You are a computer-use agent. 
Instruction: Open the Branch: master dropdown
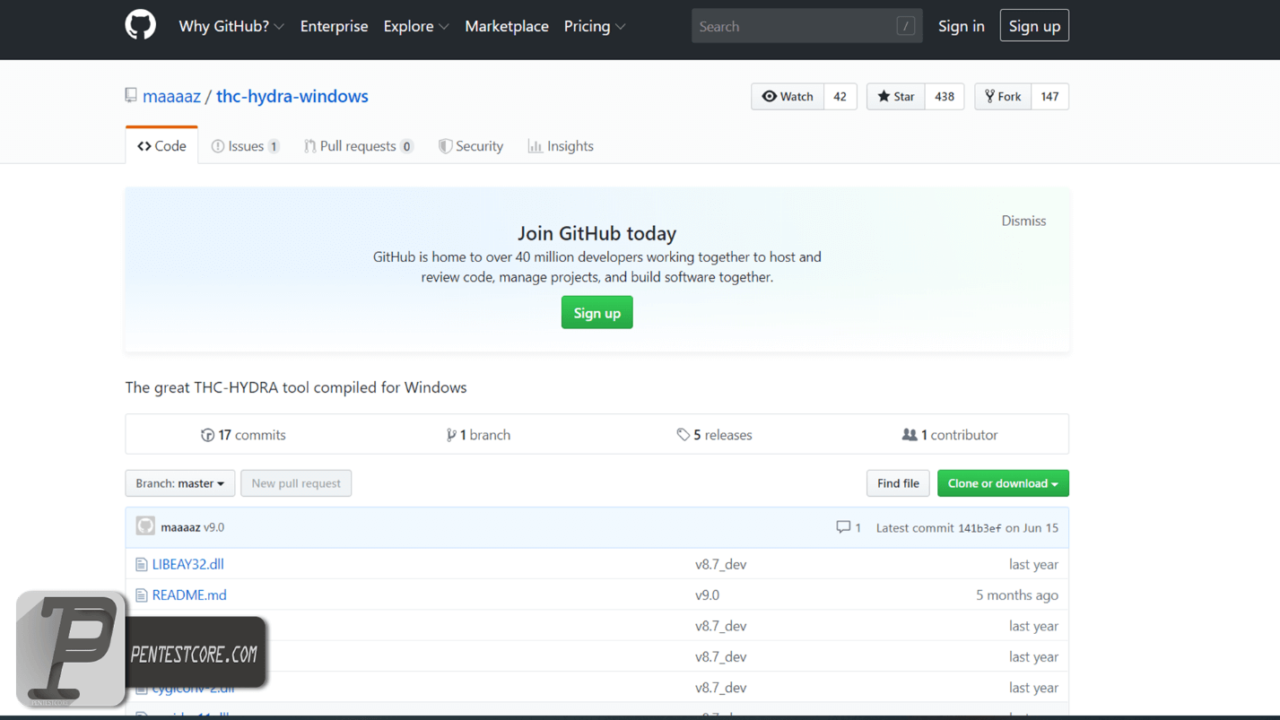tap(180, 484)
